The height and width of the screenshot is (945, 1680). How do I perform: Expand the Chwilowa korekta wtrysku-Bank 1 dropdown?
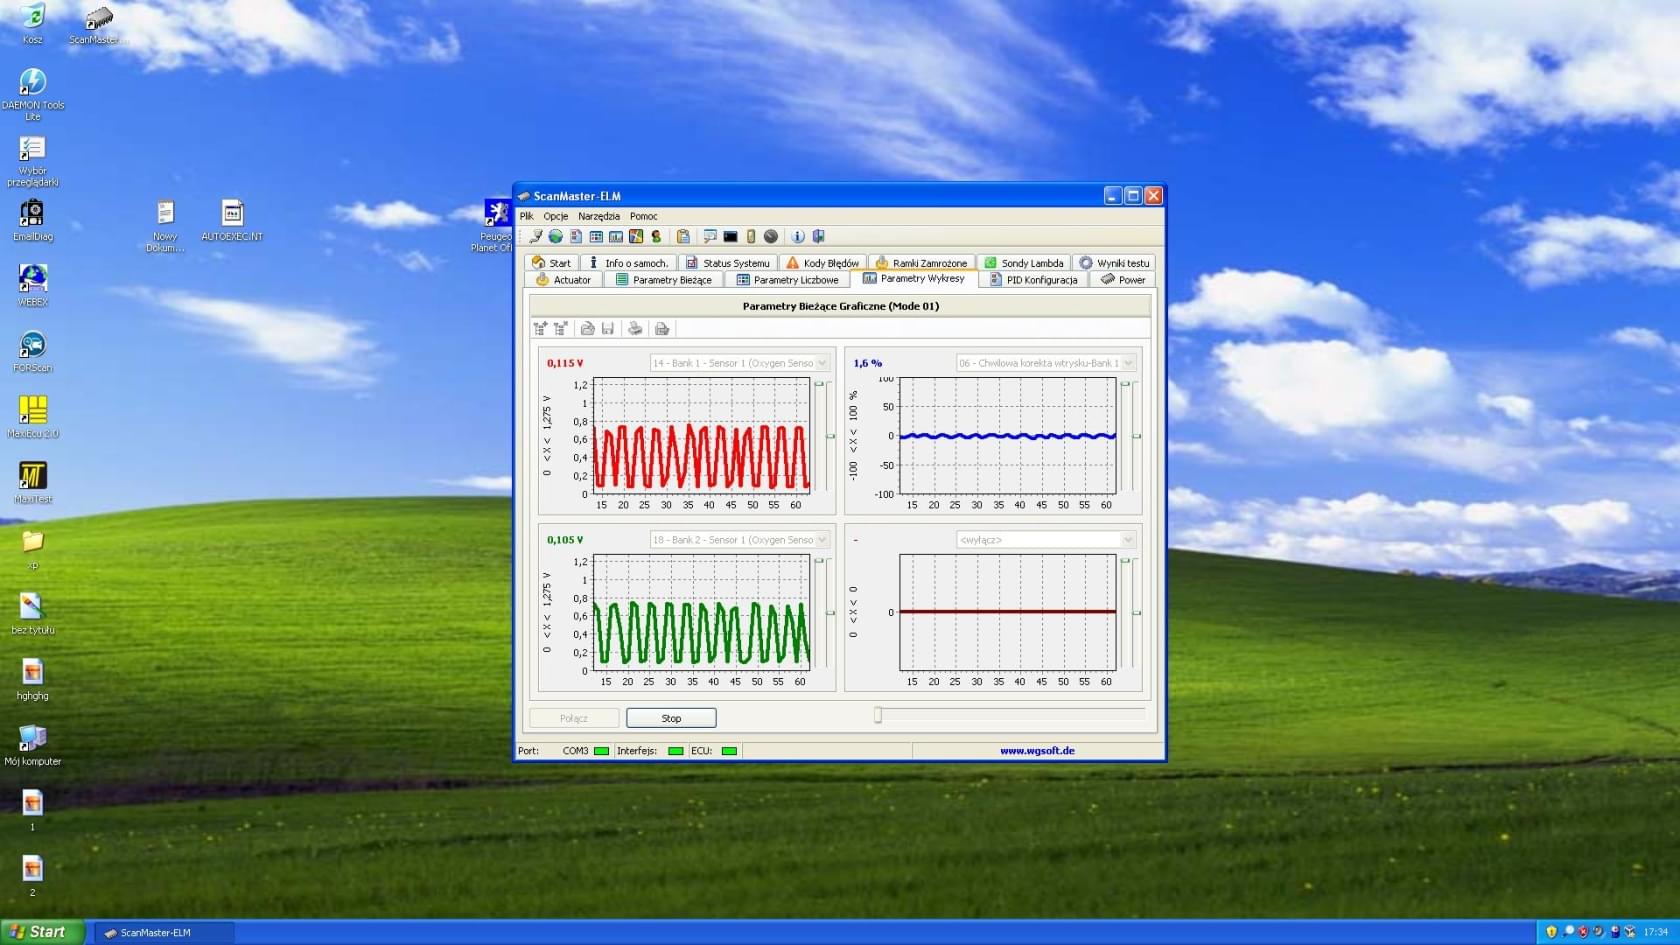point(1128,363)
